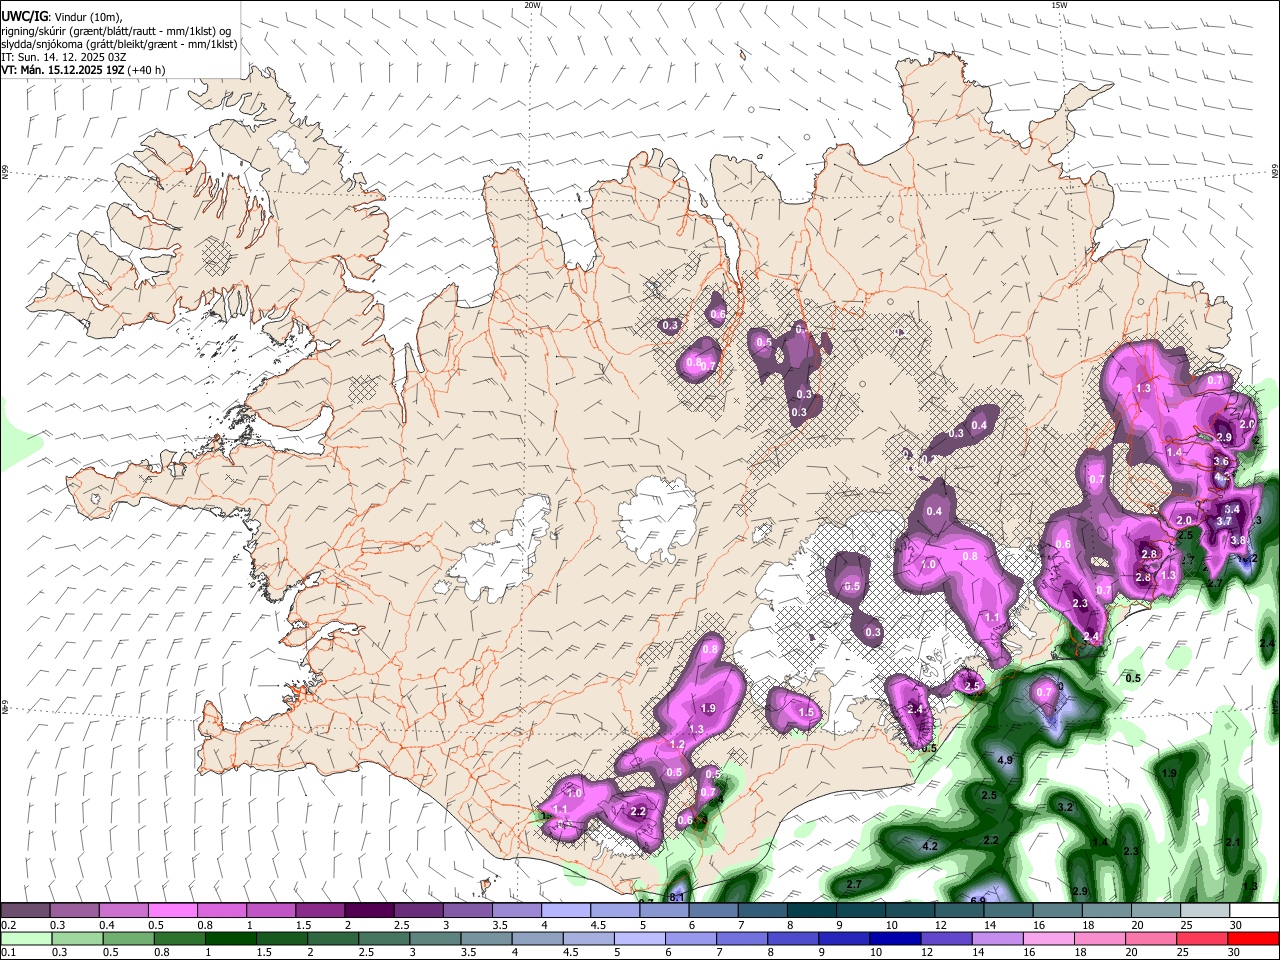Click the "4.9" rain value on the map
The width and height of the screenshot is (1280, 960).
[x=1006, y=761]
